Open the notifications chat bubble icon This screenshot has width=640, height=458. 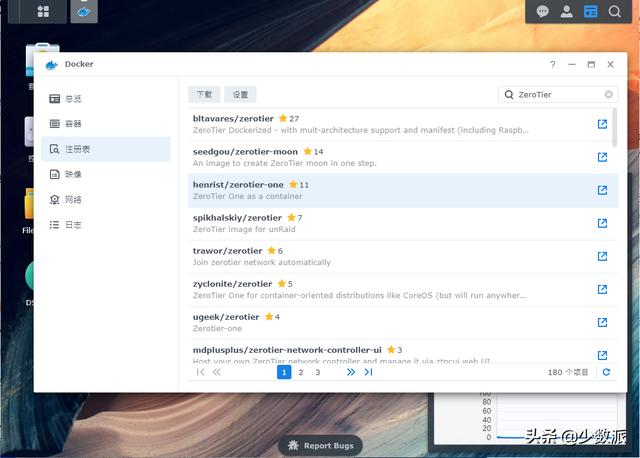tap(542, 11)
